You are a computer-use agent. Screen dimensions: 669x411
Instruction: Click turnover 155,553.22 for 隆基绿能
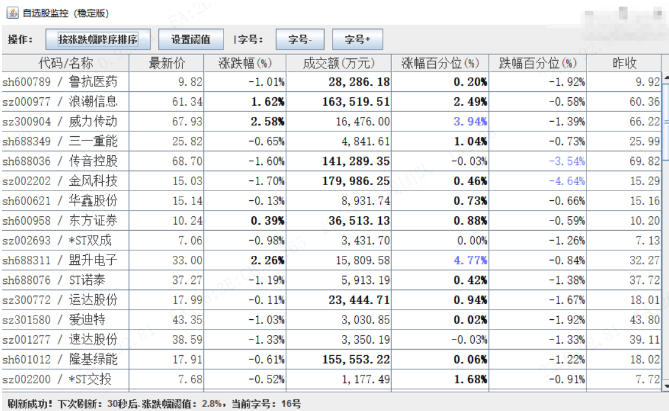(x=356, y=359)
